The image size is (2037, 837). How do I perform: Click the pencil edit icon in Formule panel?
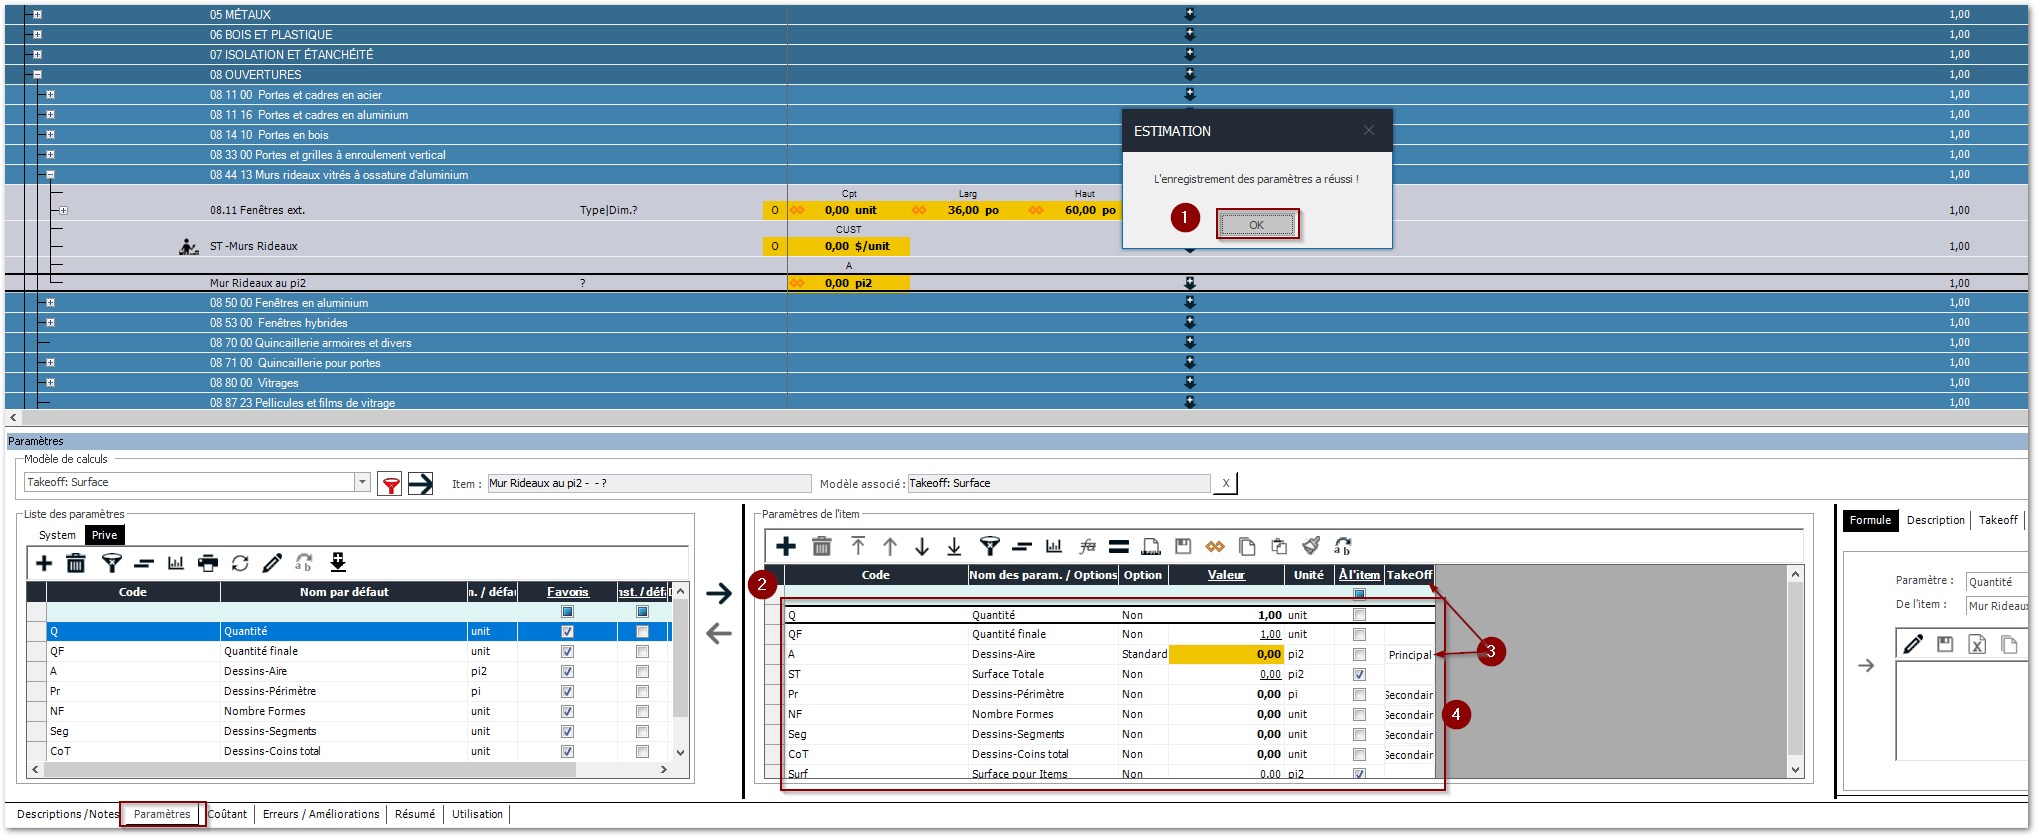[x=1913, y=645]
